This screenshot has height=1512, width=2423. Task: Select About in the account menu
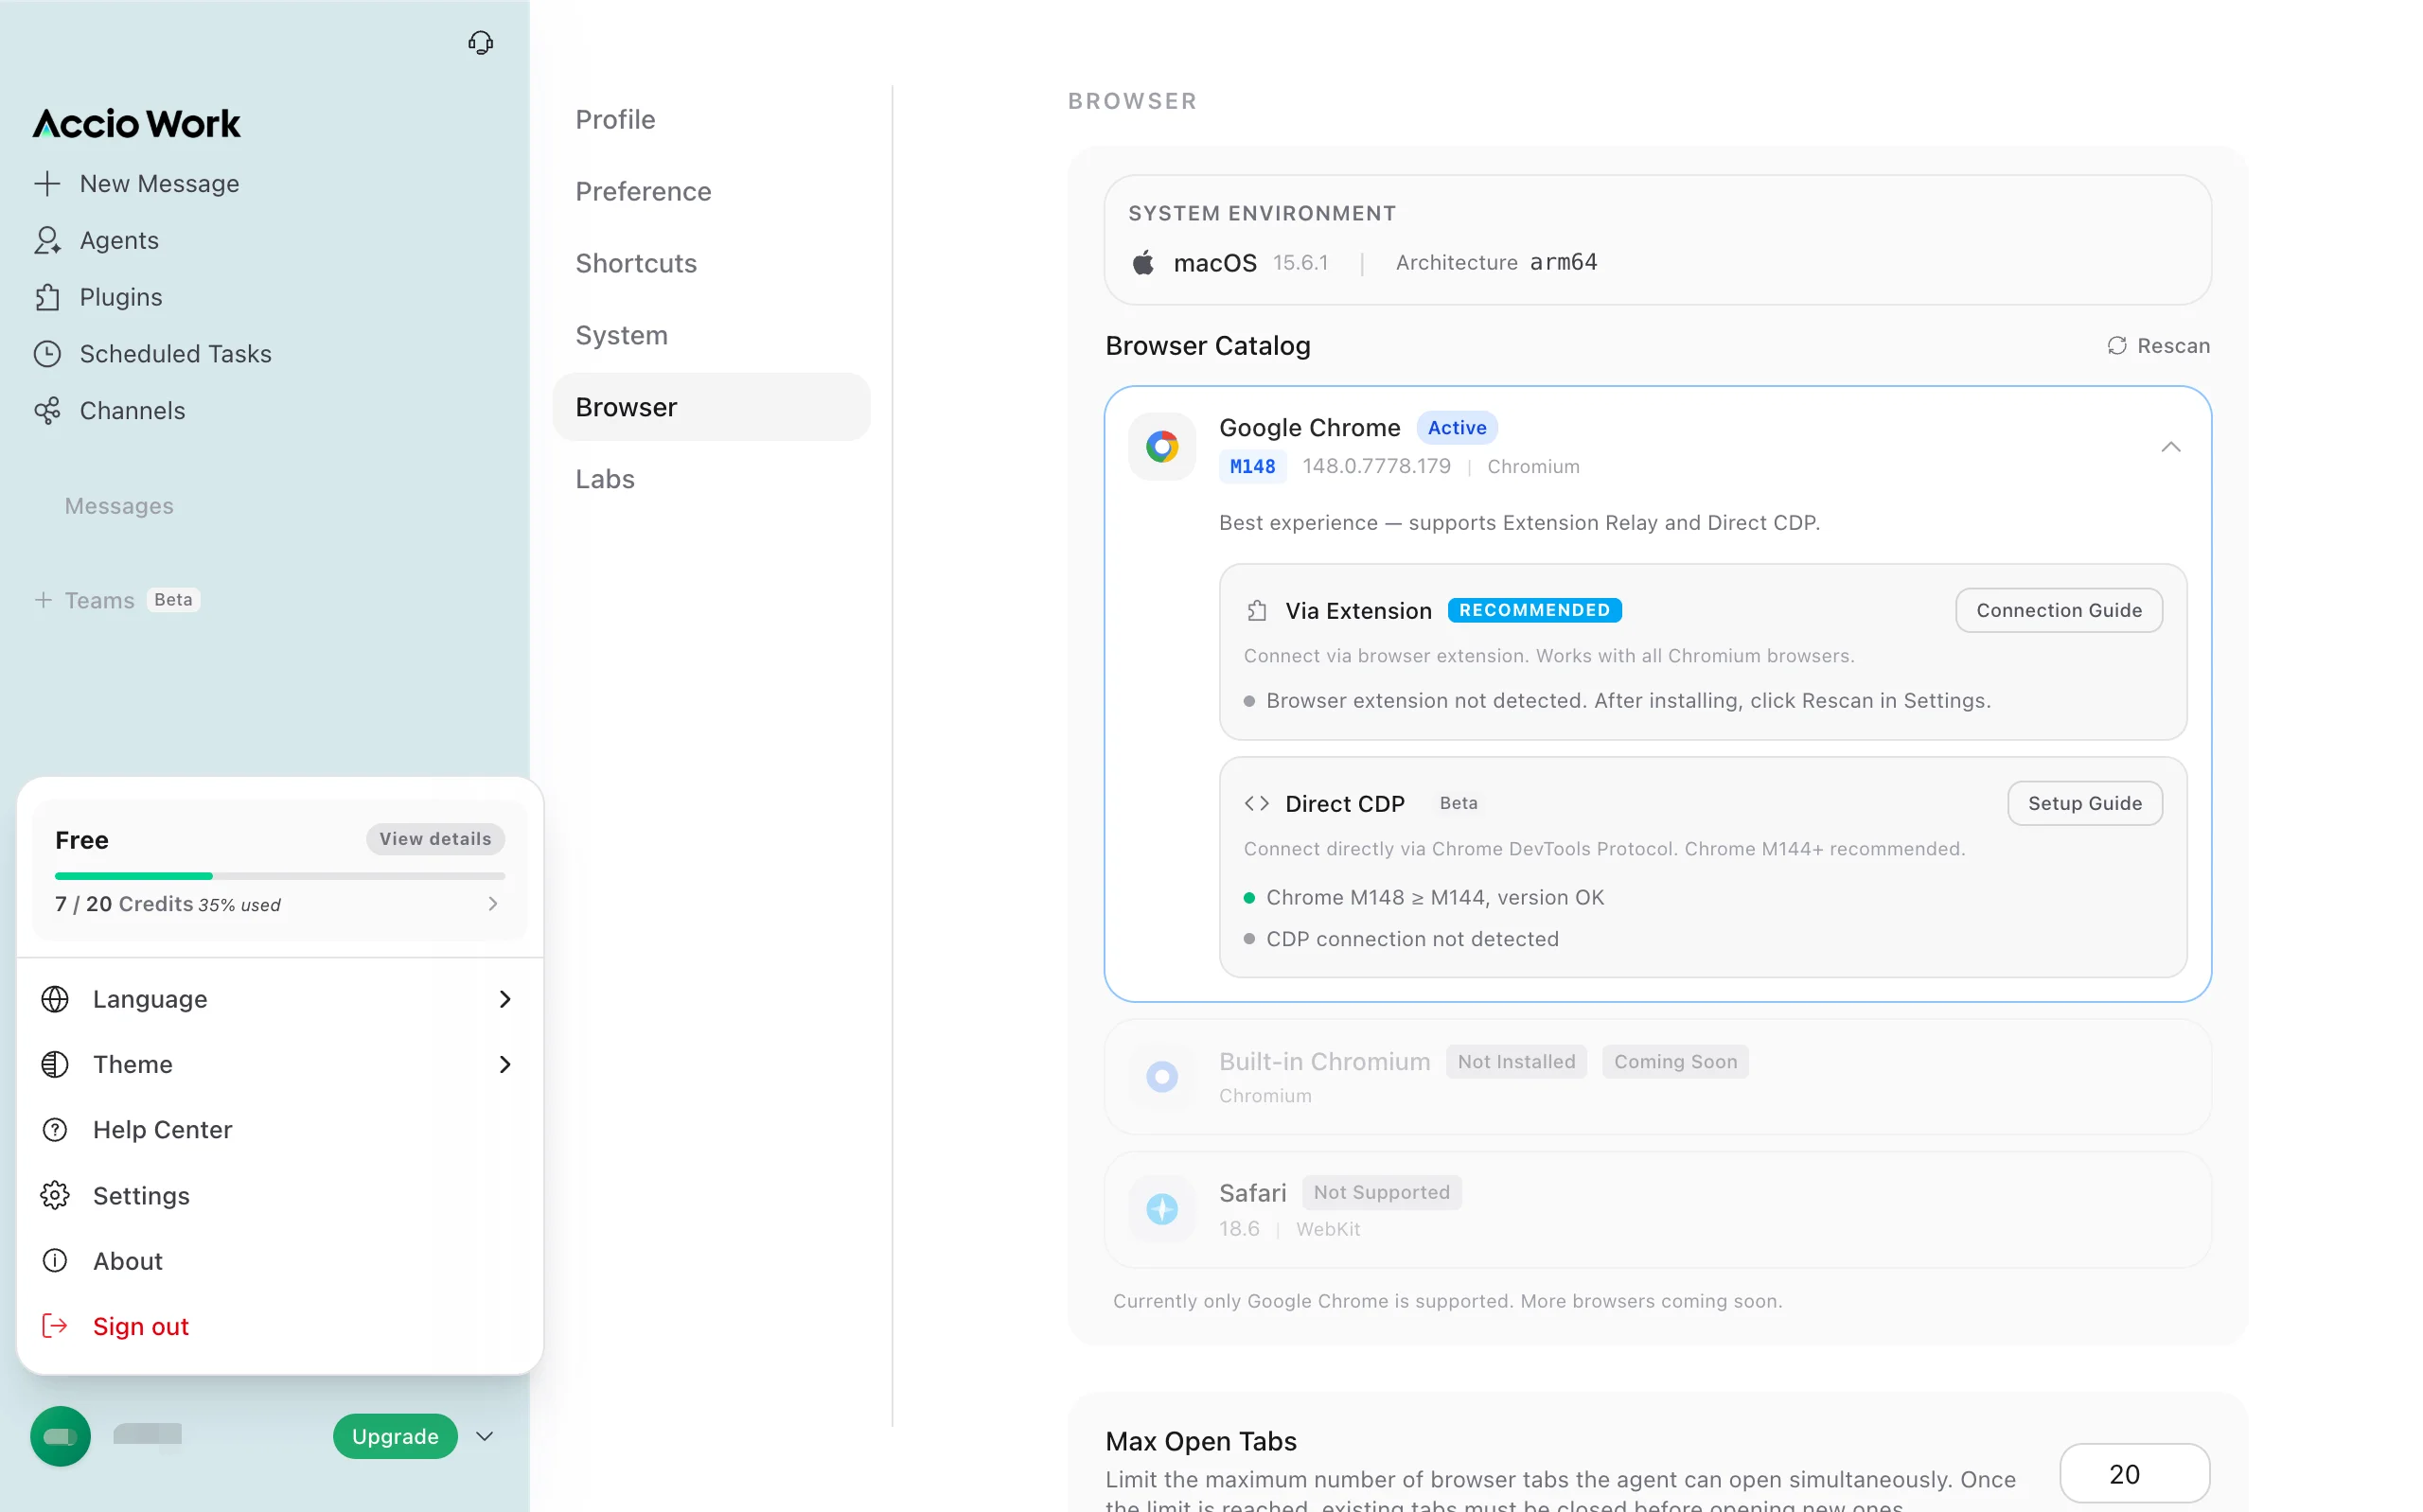tap(280, 1261)
